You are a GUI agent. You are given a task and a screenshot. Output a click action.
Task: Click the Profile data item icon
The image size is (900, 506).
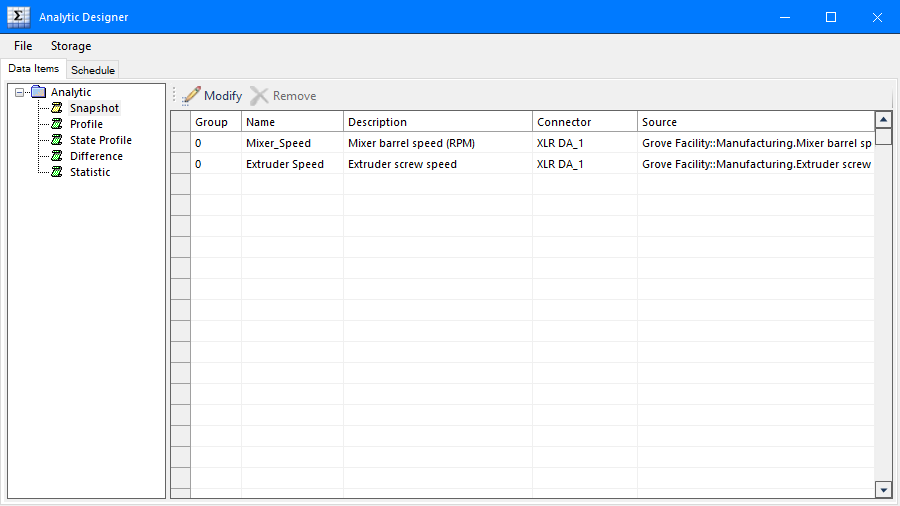coord(57,124)
